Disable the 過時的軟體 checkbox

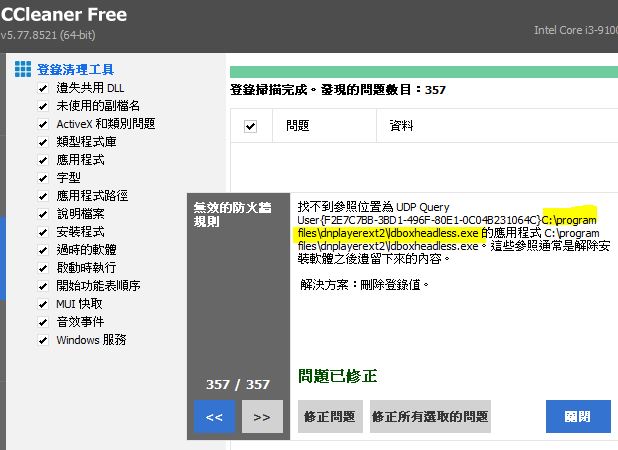[x=43, y=250]
